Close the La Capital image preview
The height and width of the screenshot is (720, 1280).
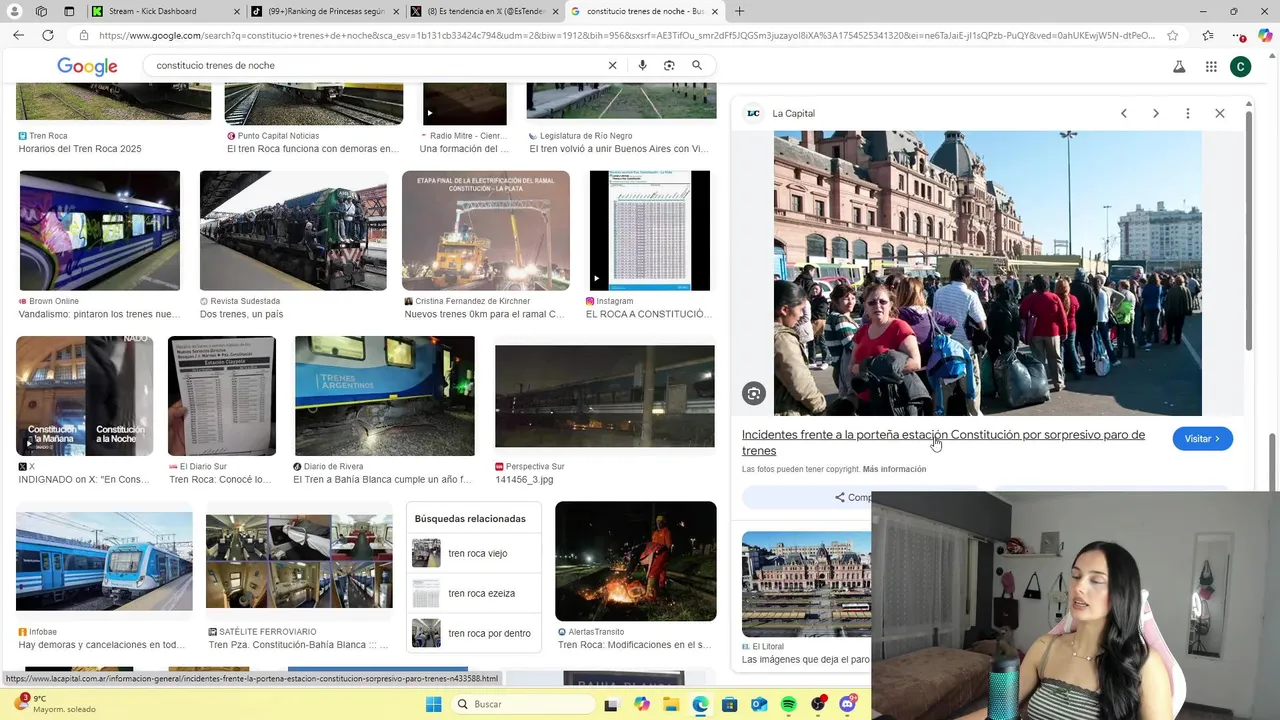click(x=1220, y=113)
